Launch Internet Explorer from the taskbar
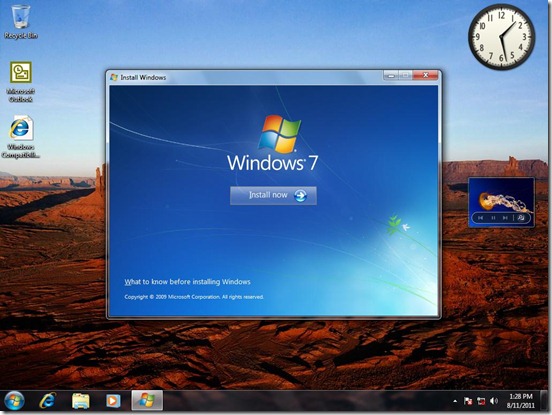Screen dimensions: 552x415 click(48, 401)
